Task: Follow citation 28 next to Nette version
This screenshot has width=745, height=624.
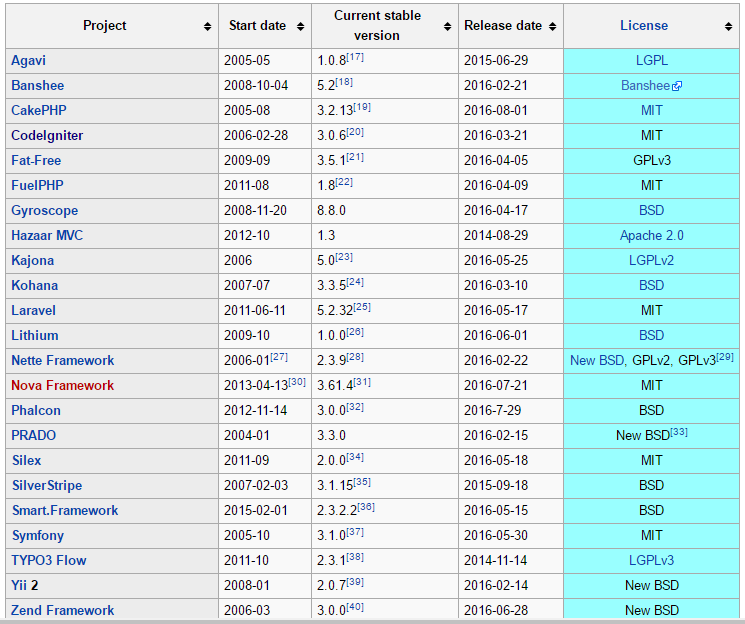Action: tap(355, 357)
